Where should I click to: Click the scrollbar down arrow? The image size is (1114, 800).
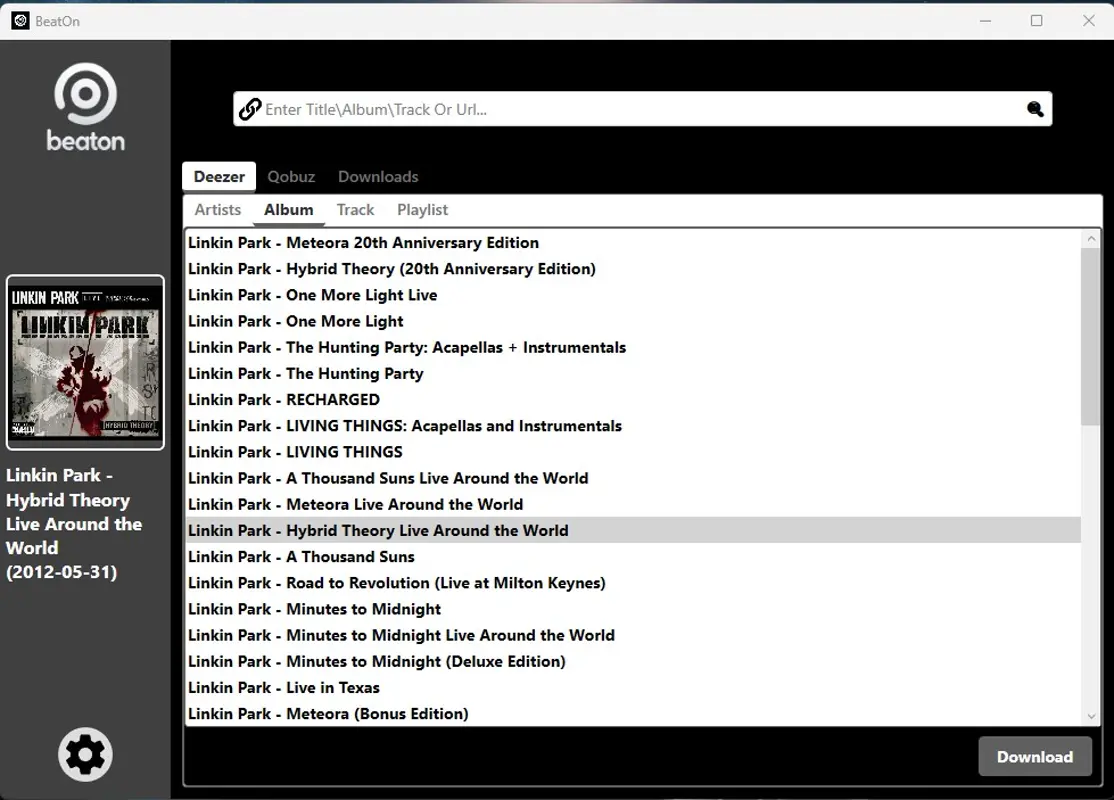[x=1092, y=716]
